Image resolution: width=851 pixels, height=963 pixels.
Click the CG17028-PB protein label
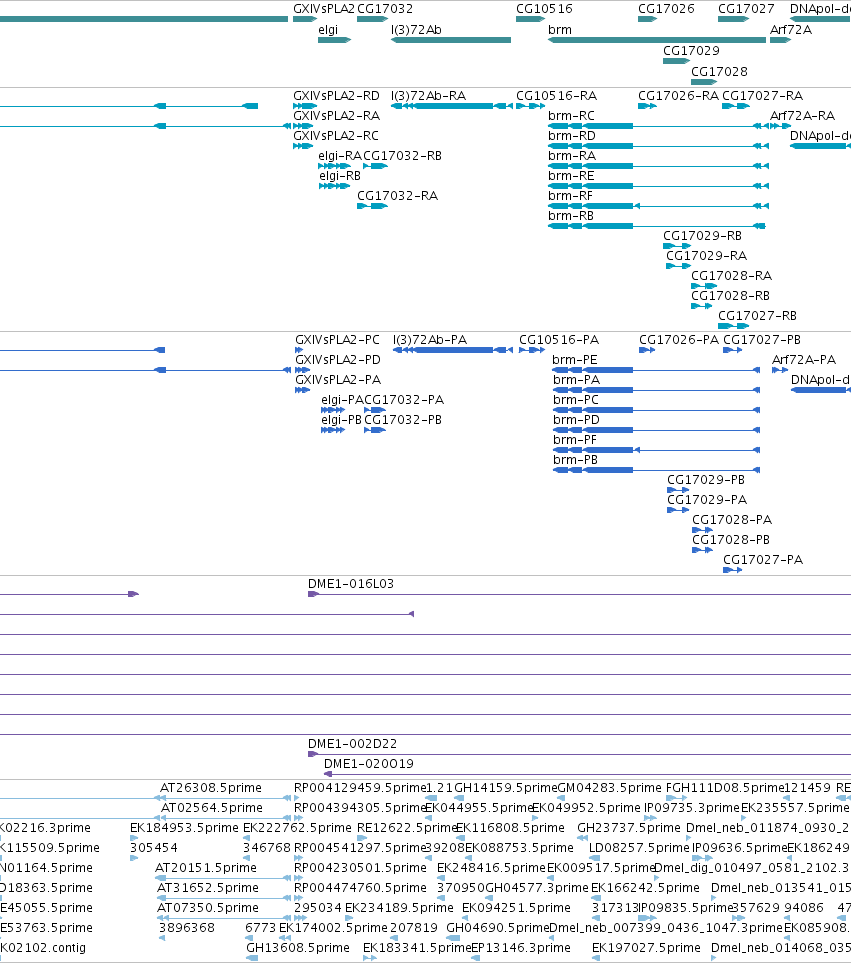click(x=731, y=540)
